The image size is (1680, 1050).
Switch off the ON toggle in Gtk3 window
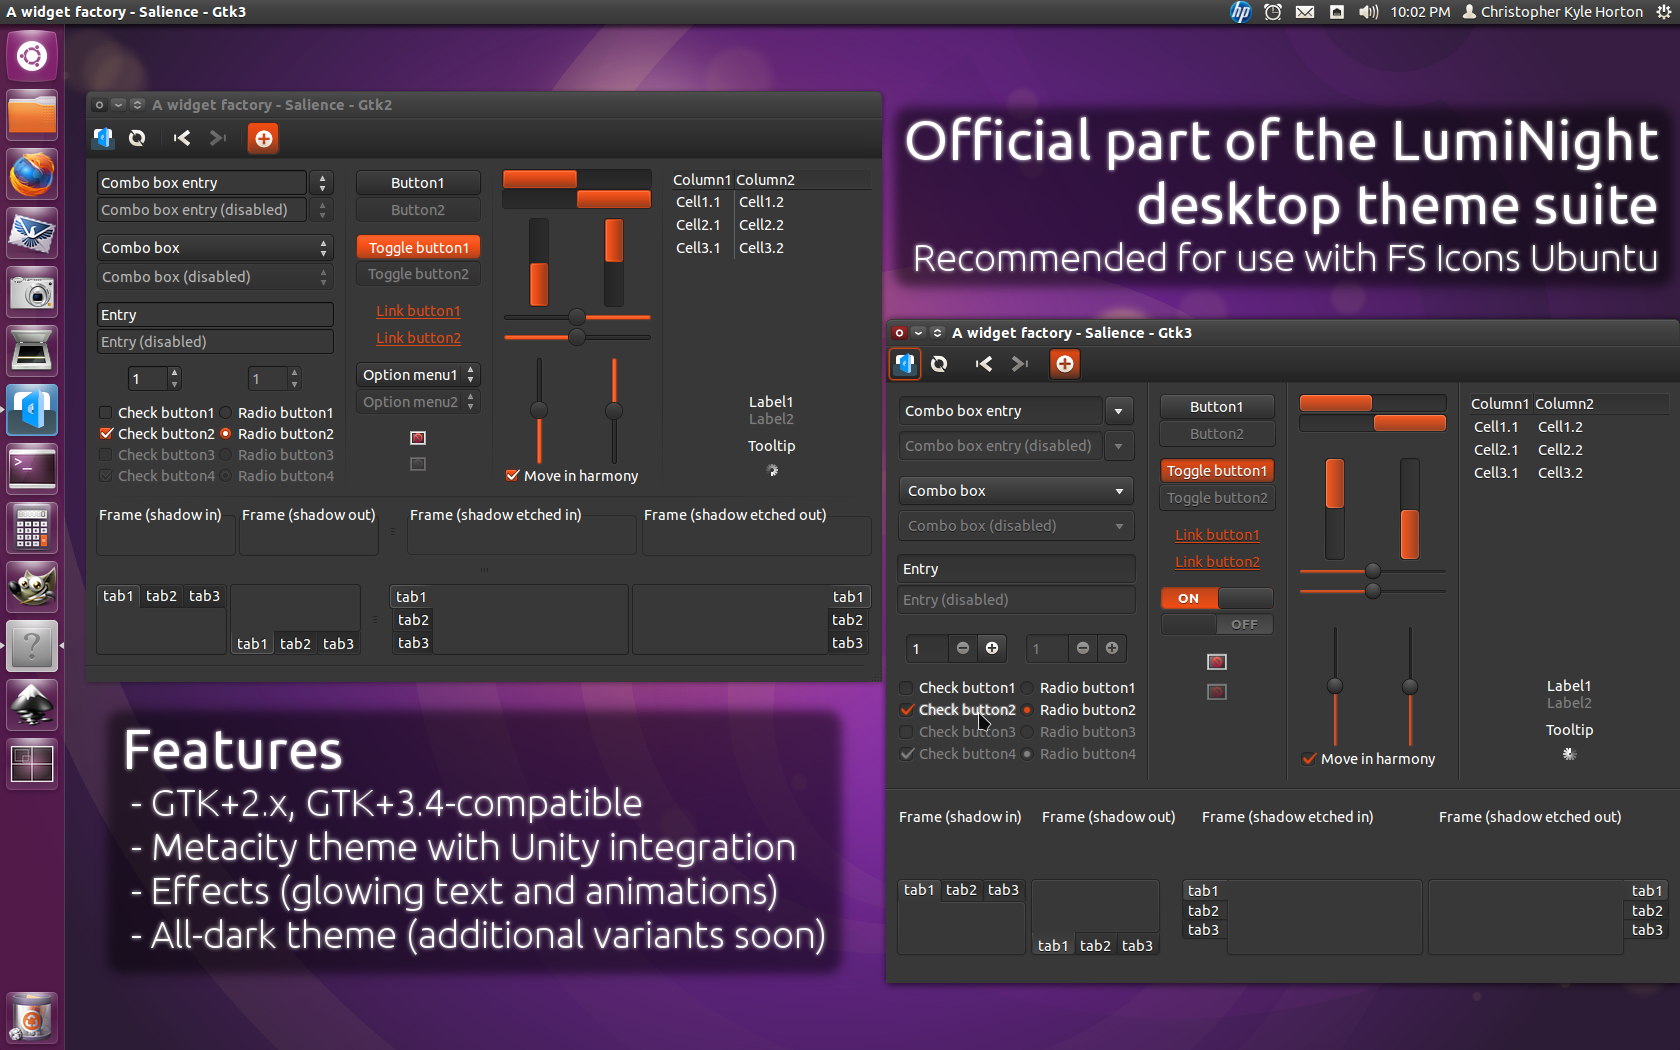point(1217,598)
